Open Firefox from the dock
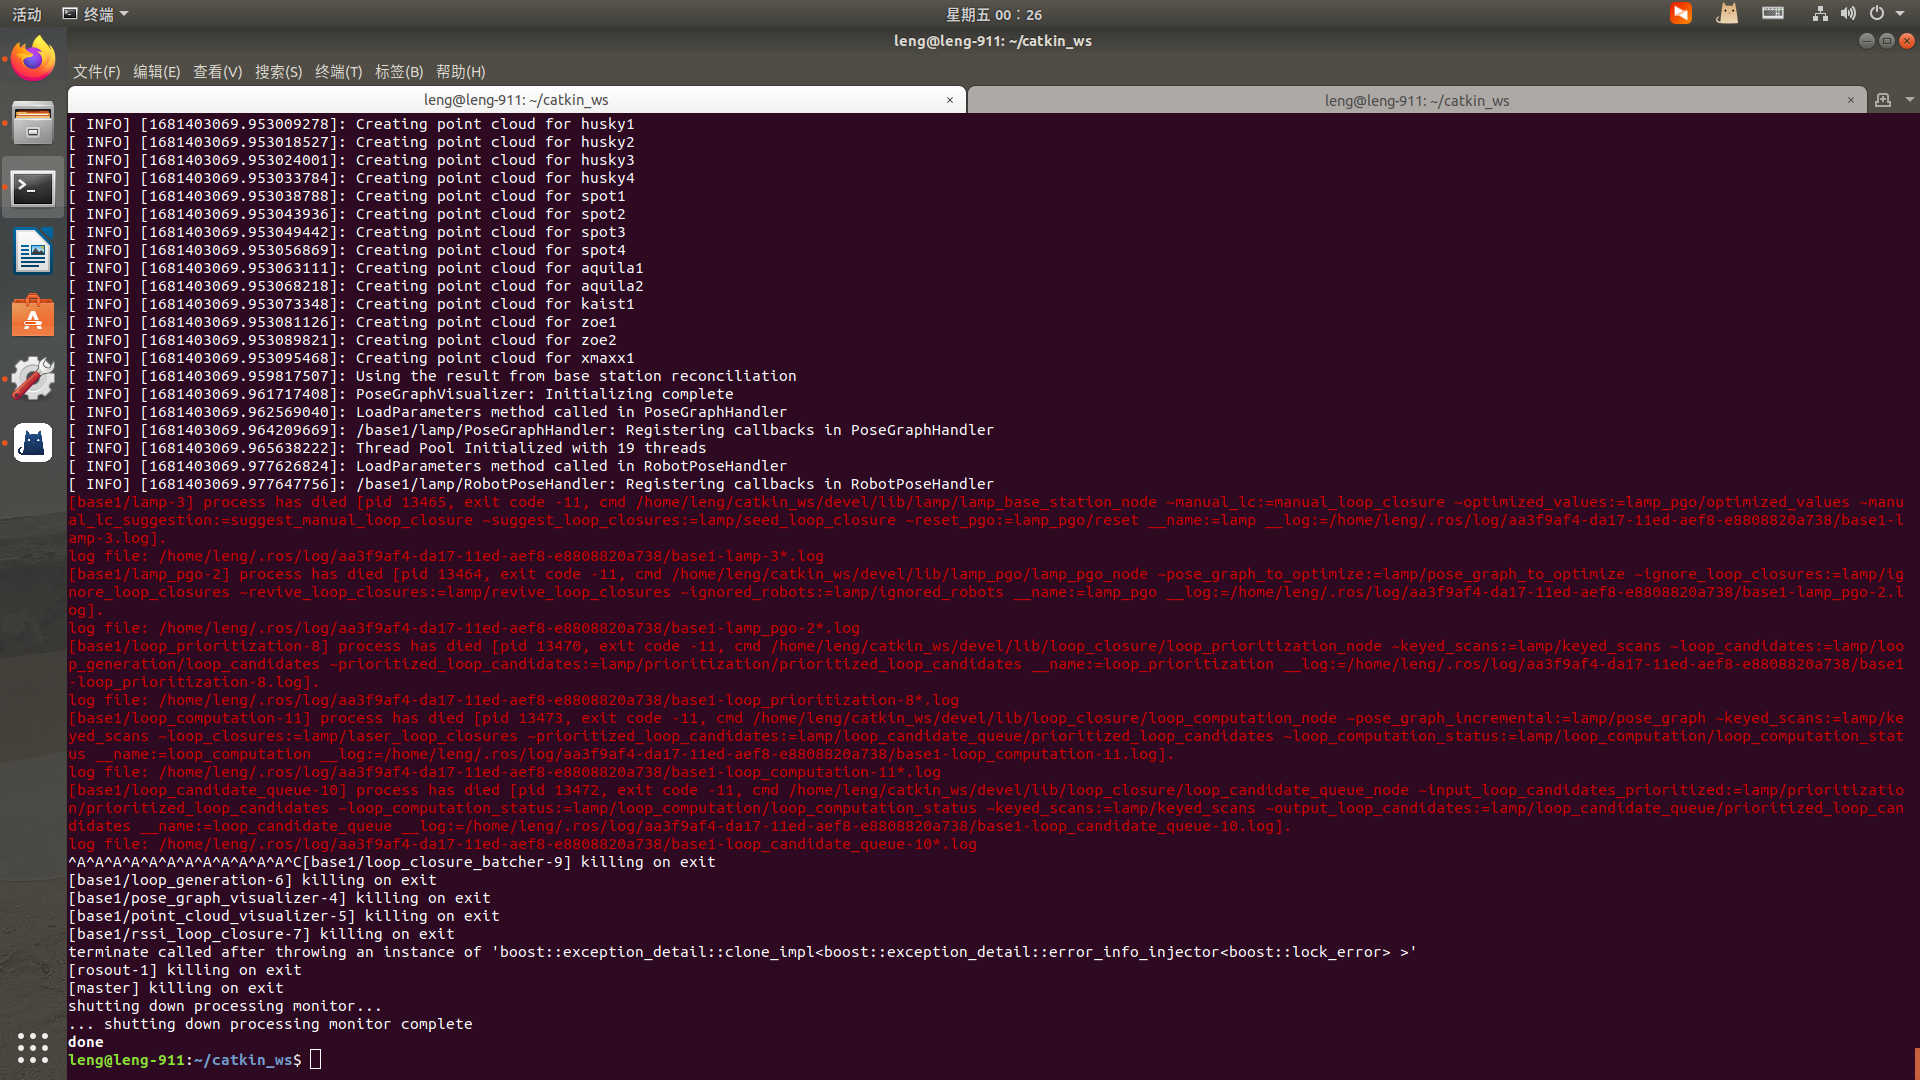1920x1080 pixels. click(x=33, y=57)
